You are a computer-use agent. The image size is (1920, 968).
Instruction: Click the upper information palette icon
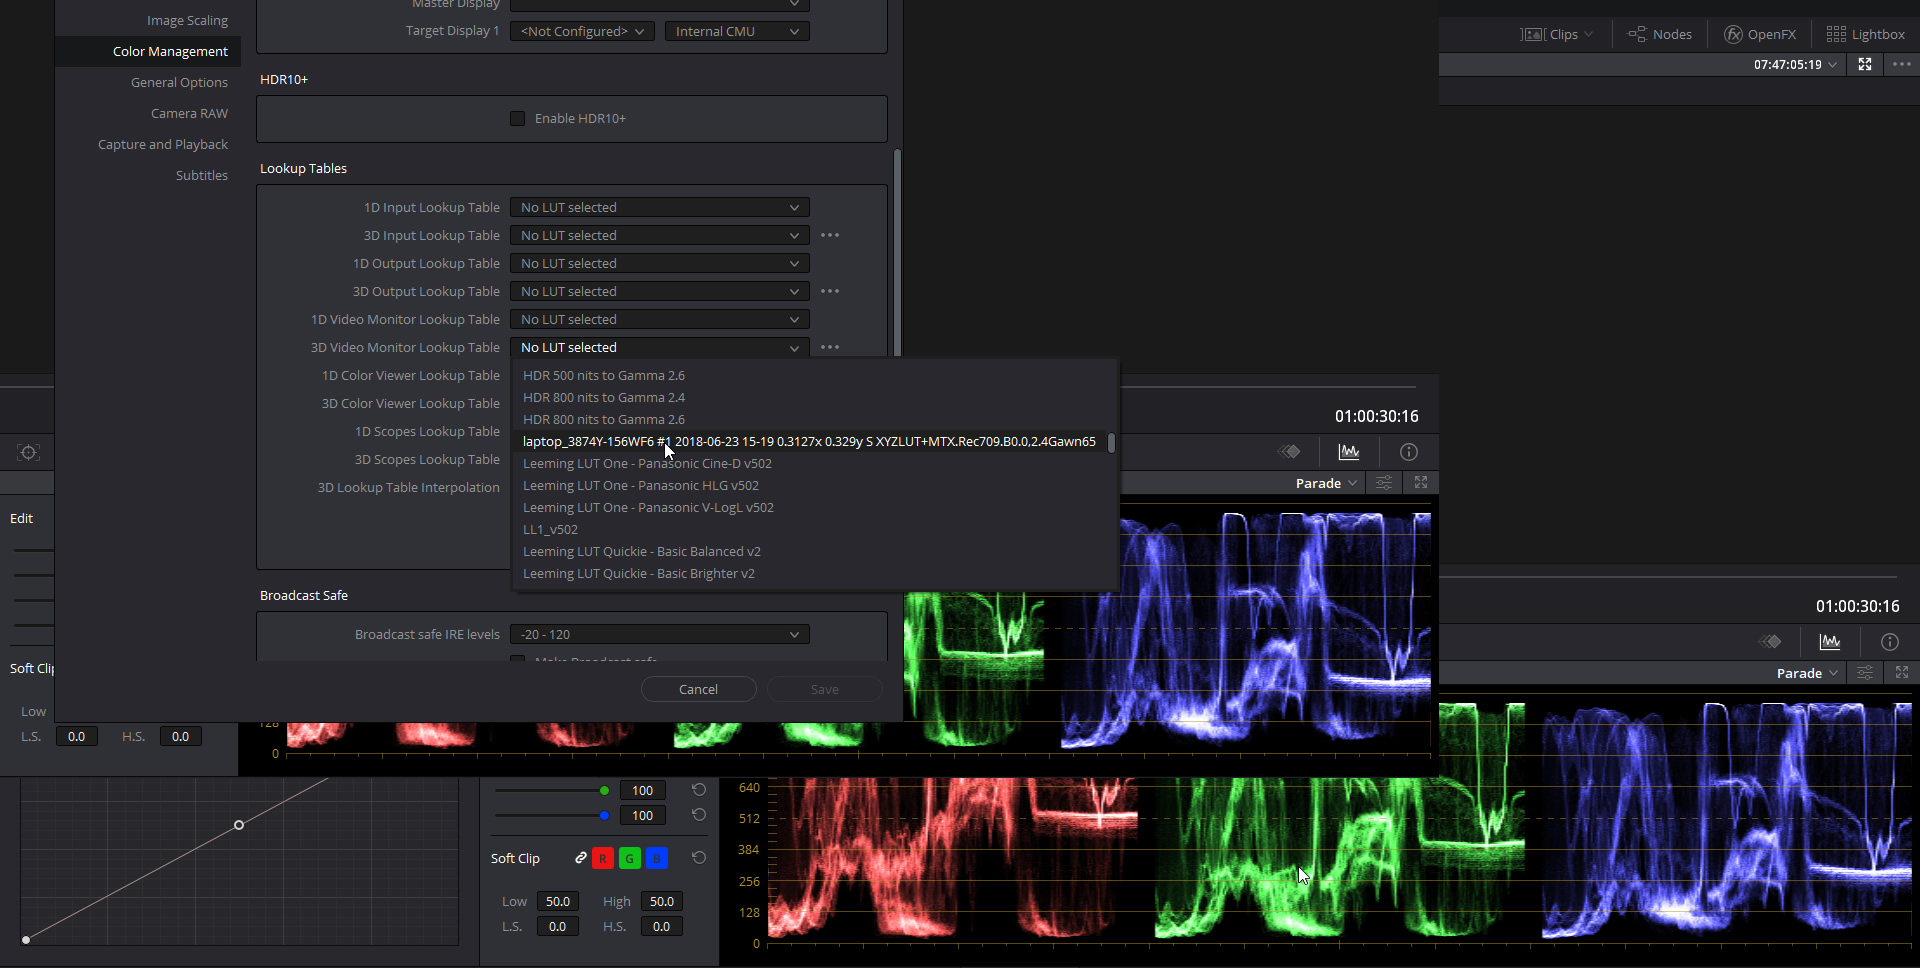point(1409,452)
